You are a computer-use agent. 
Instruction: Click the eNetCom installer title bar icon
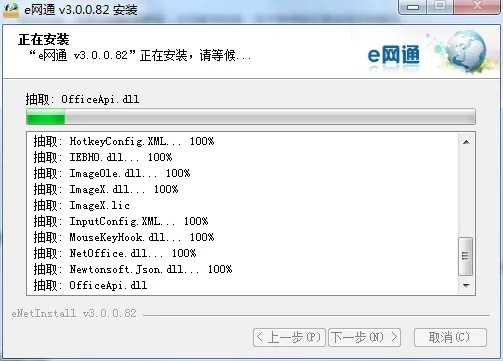(x=11, y=9)
